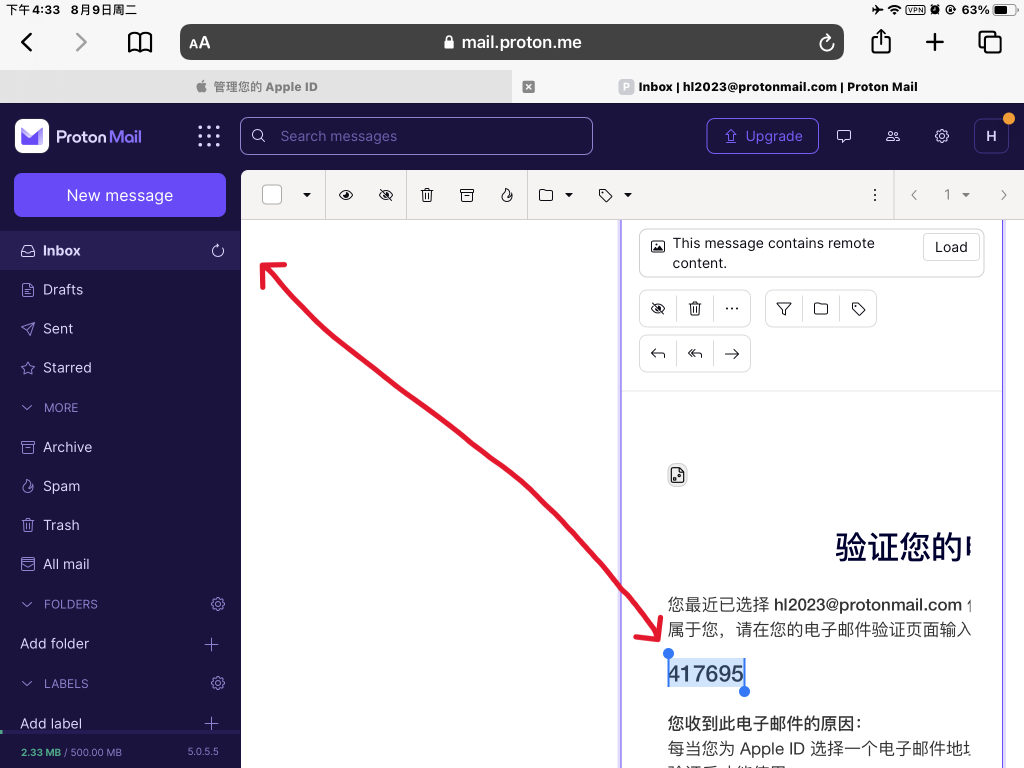Move the message with folder icon
This screenshot has height=768, width=1024.
coord(821,308)
